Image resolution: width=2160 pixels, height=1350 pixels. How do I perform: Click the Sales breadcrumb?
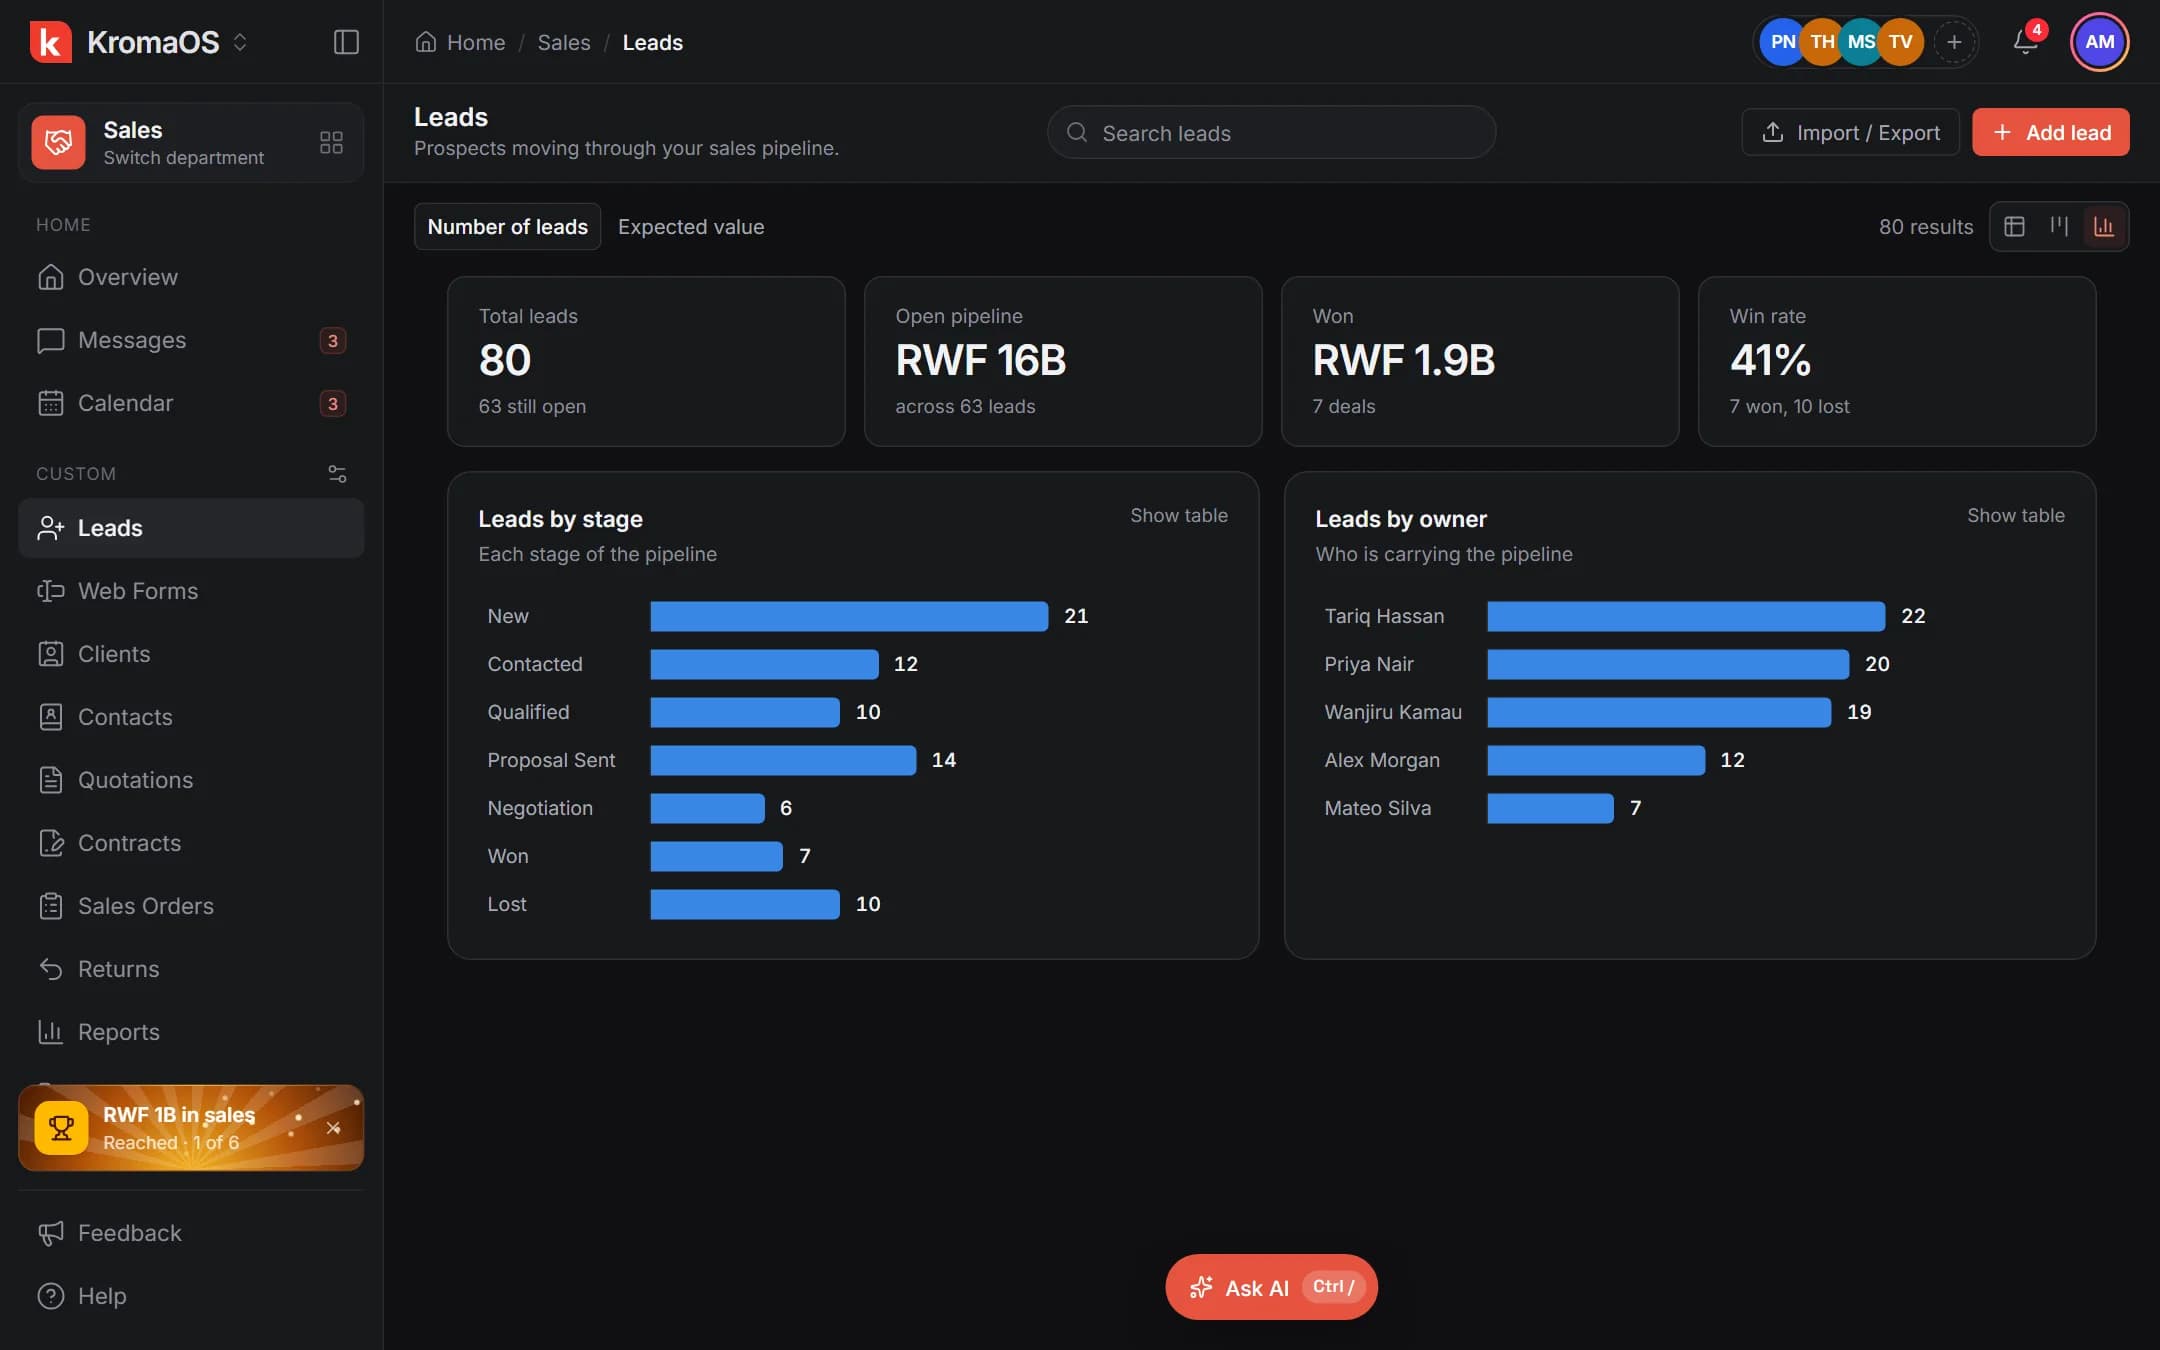564,42
